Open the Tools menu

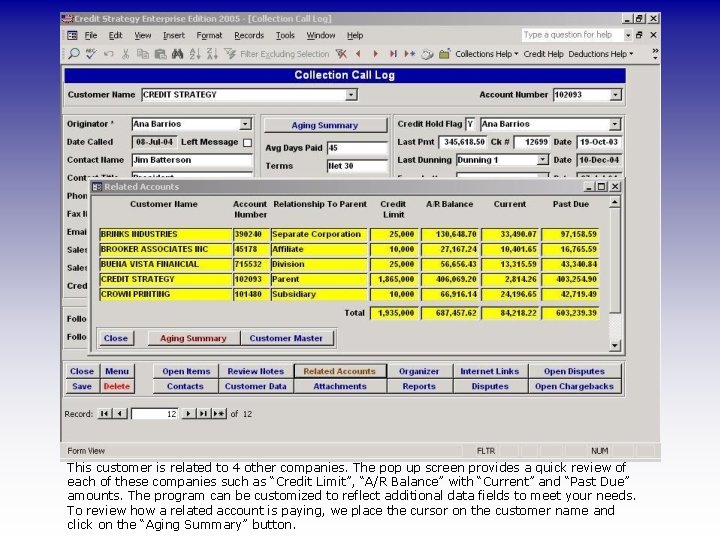tap(285, 35)
